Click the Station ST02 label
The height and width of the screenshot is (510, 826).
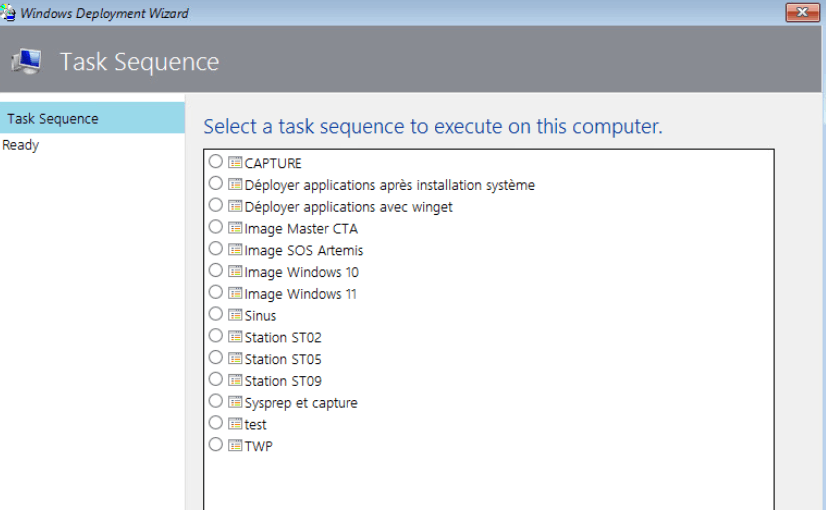283,337
